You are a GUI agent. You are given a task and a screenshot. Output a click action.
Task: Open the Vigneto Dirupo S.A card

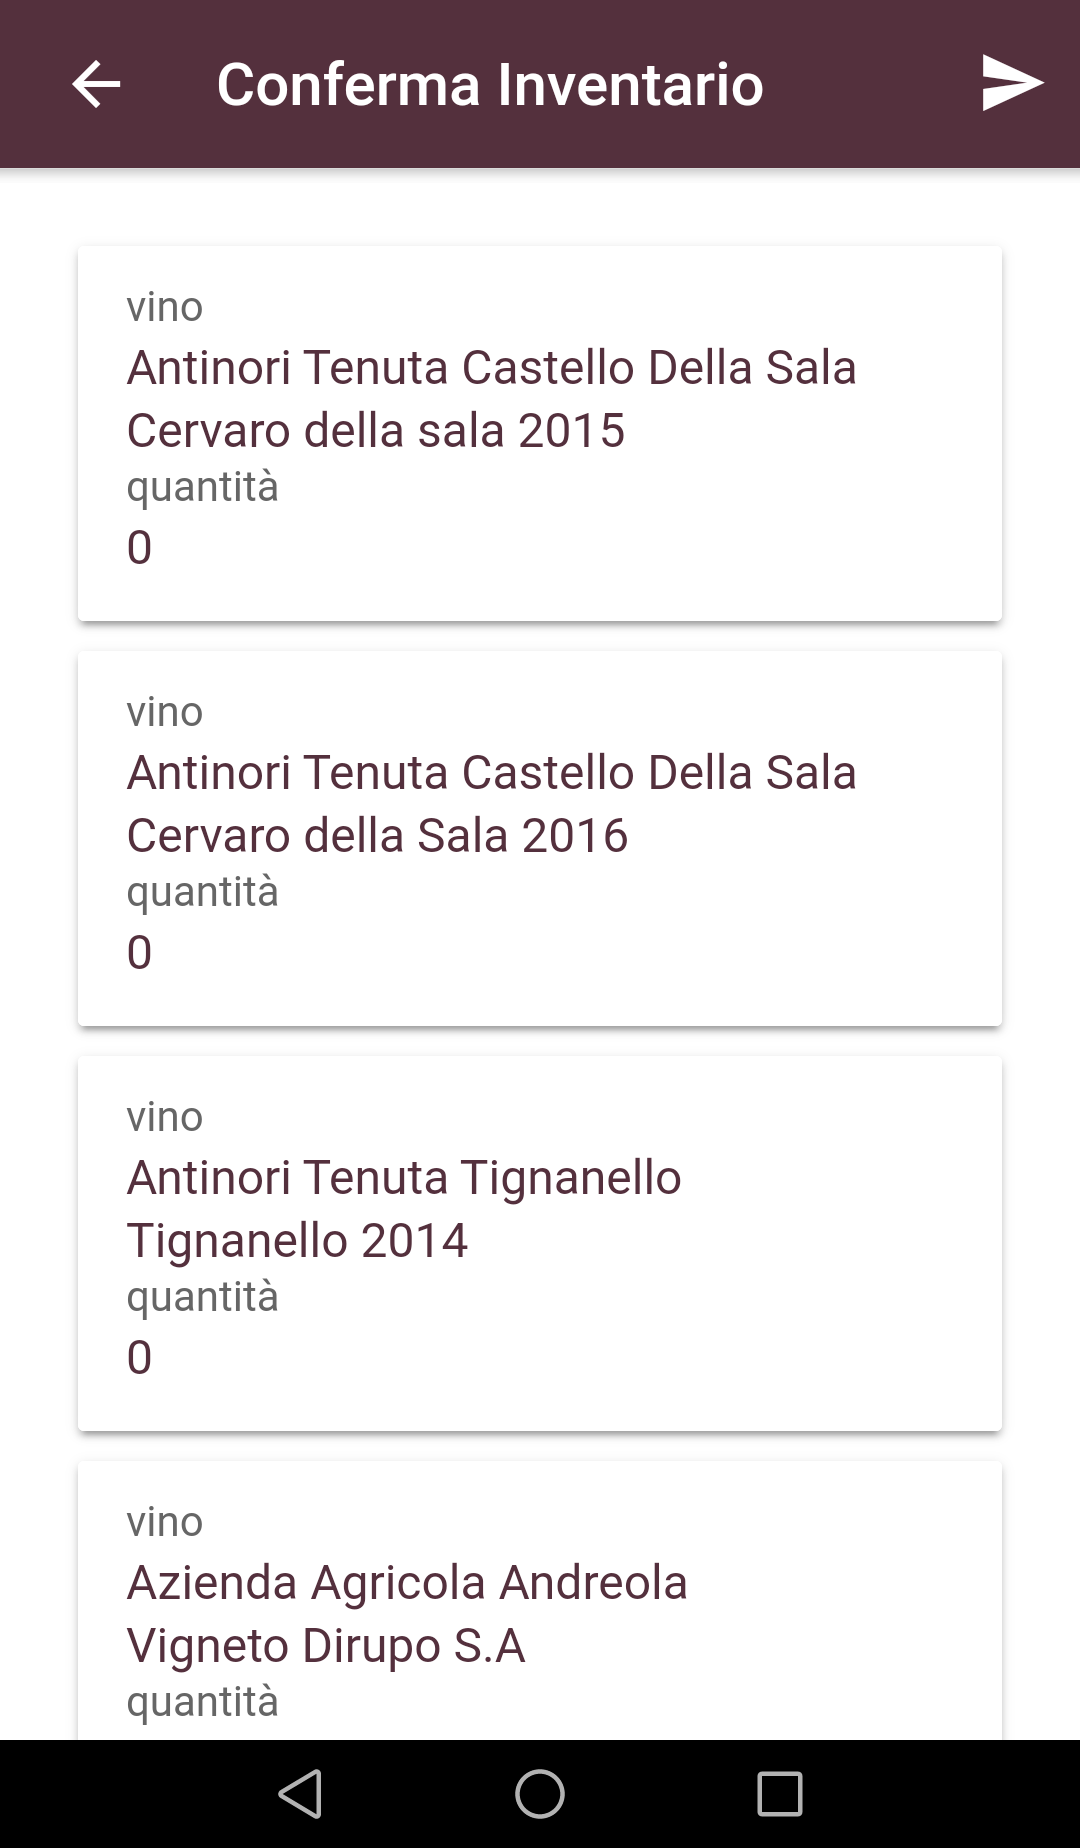[x=540, y=1600]
